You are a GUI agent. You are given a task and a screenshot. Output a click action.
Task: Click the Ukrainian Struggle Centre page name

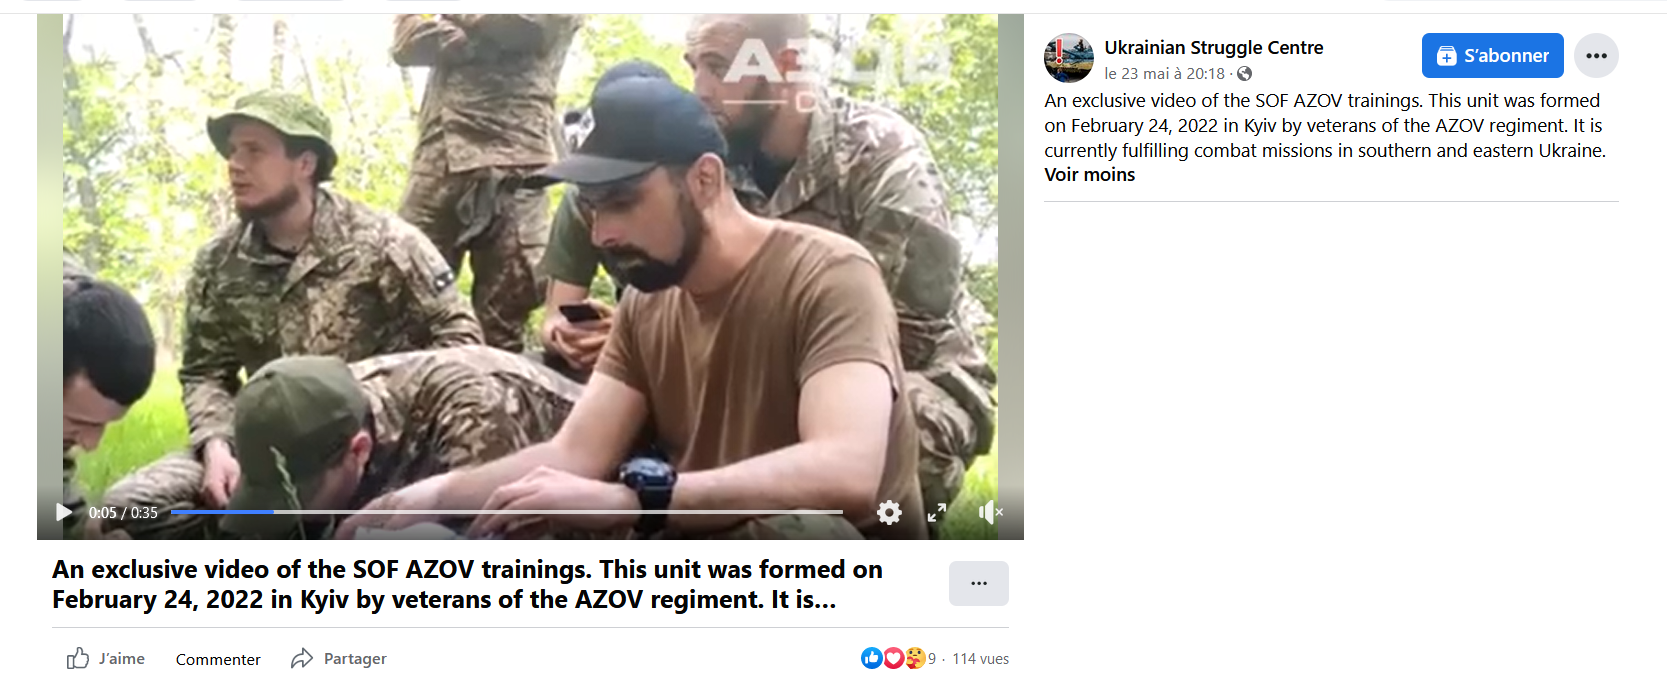click(x=1213, y=47)
